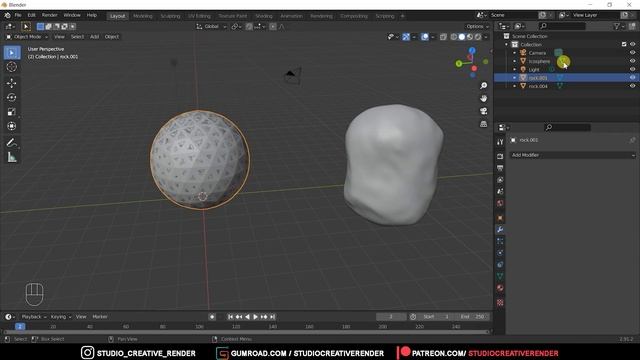Viewport: 640px width, 360px height.
Task: Click the End frame 250 field
Action: [x=472, y=317]
